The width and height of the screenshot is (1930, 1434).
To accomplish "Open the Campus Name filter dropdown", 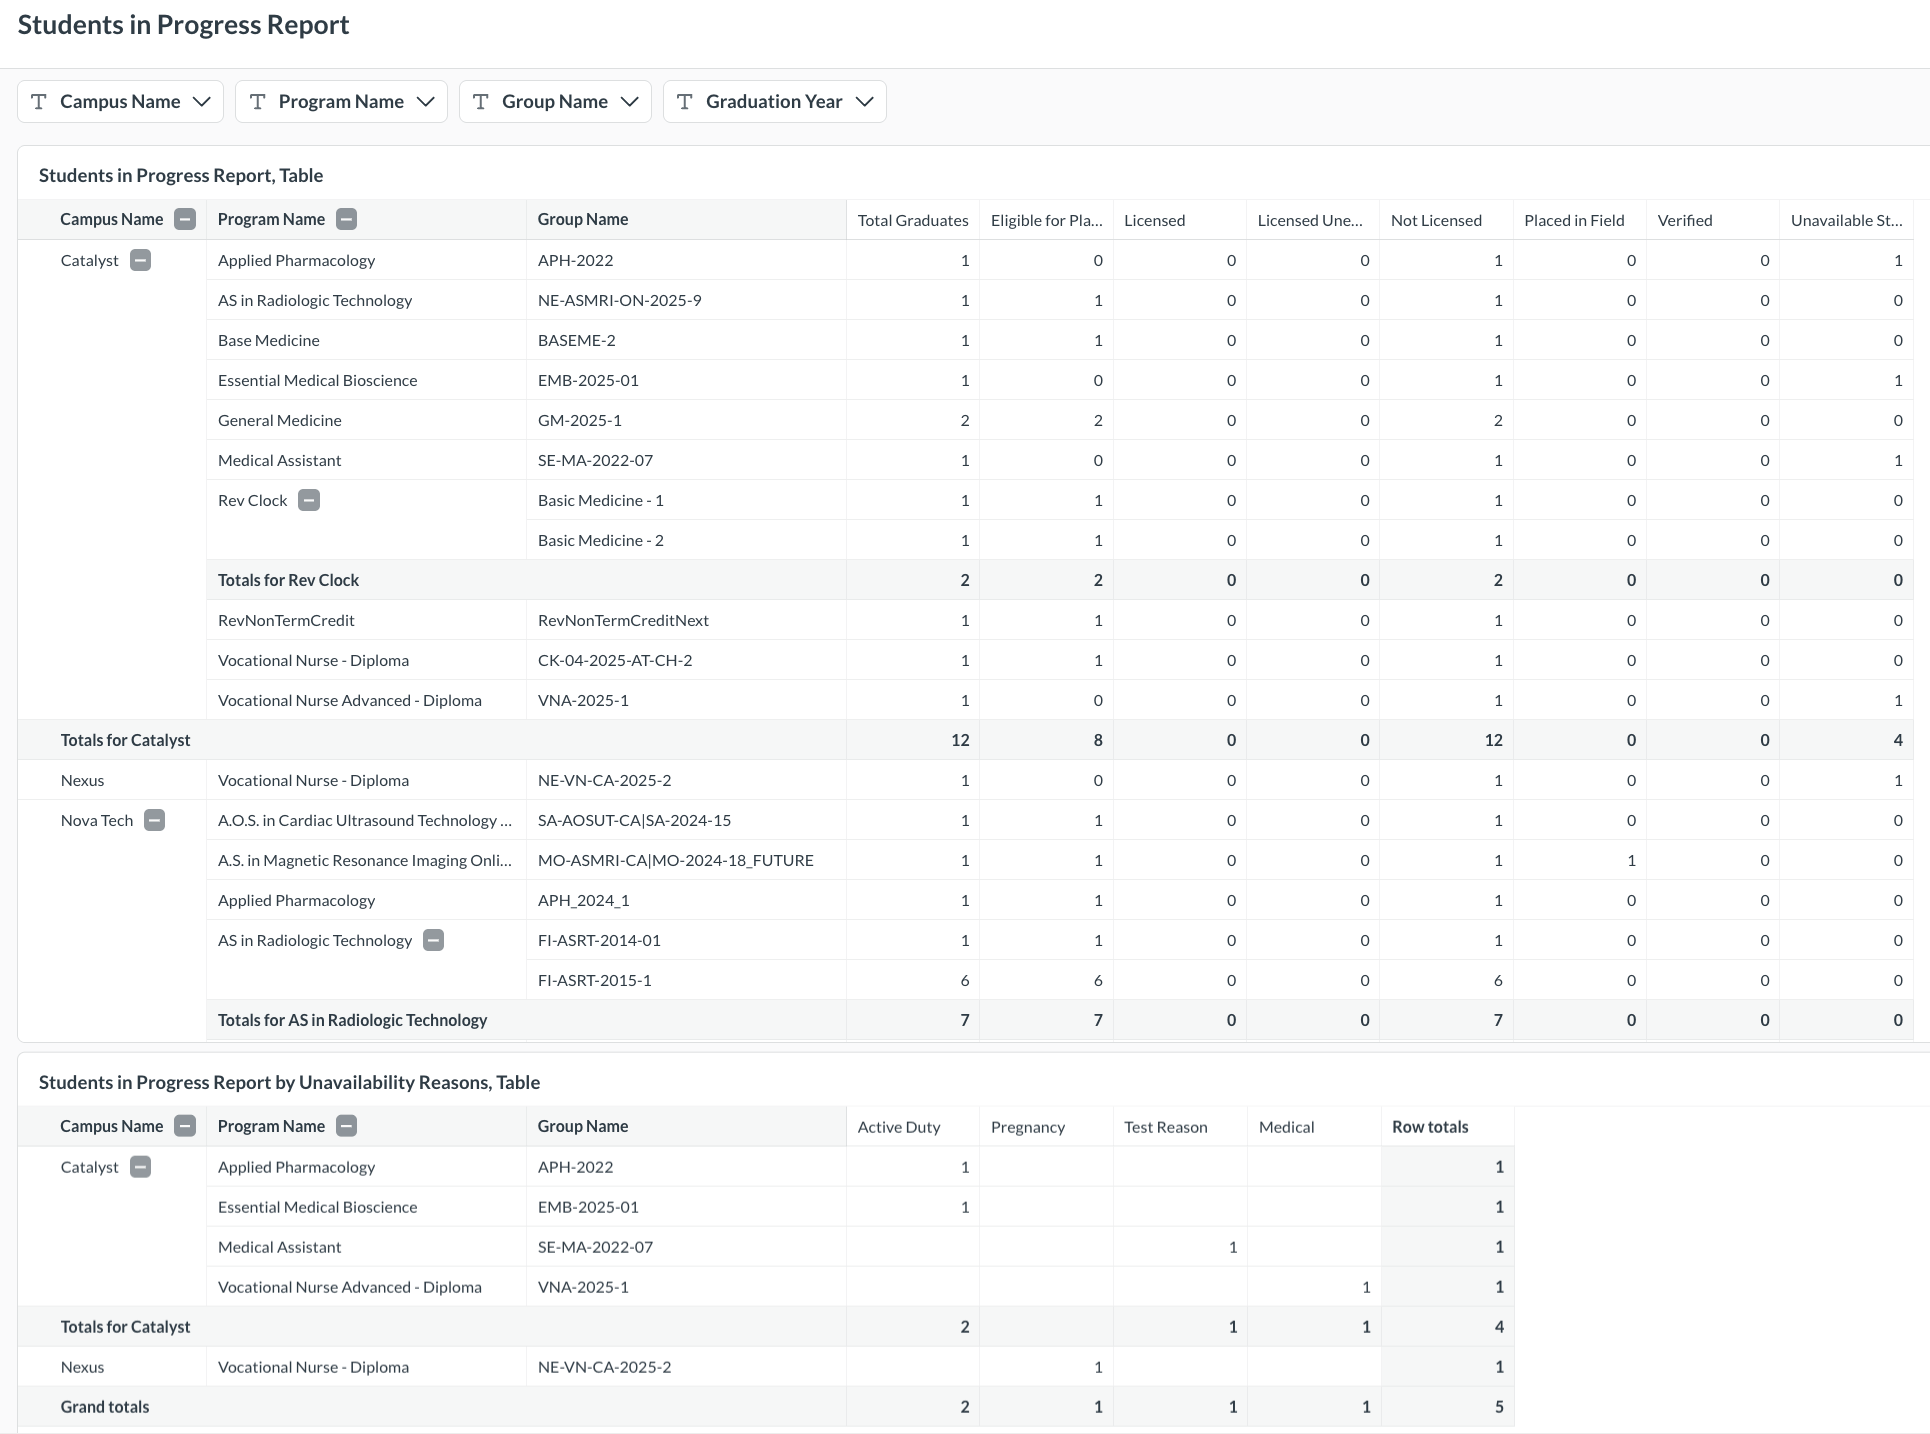I will pos(120,102).
